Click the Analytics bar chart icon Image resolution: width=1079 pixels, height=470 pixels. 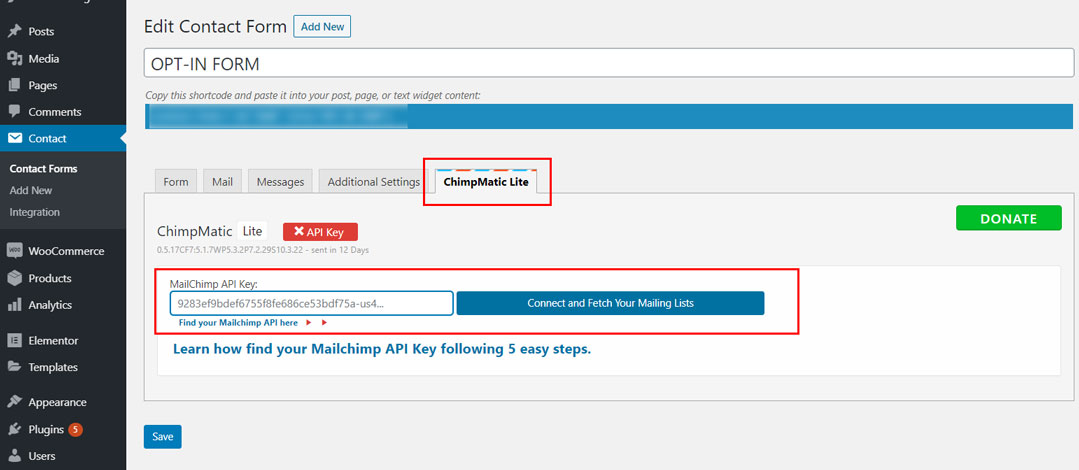point(14,305)
